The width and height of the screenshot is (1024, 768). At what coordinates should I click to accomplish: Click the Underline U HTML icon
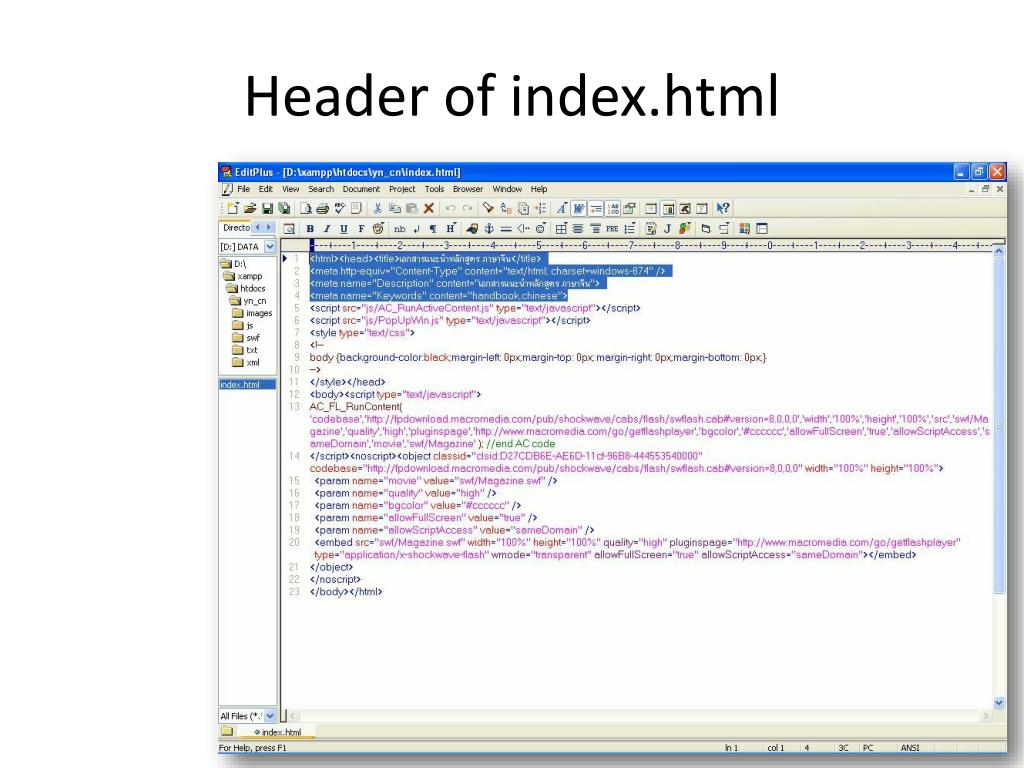[344, 229]
